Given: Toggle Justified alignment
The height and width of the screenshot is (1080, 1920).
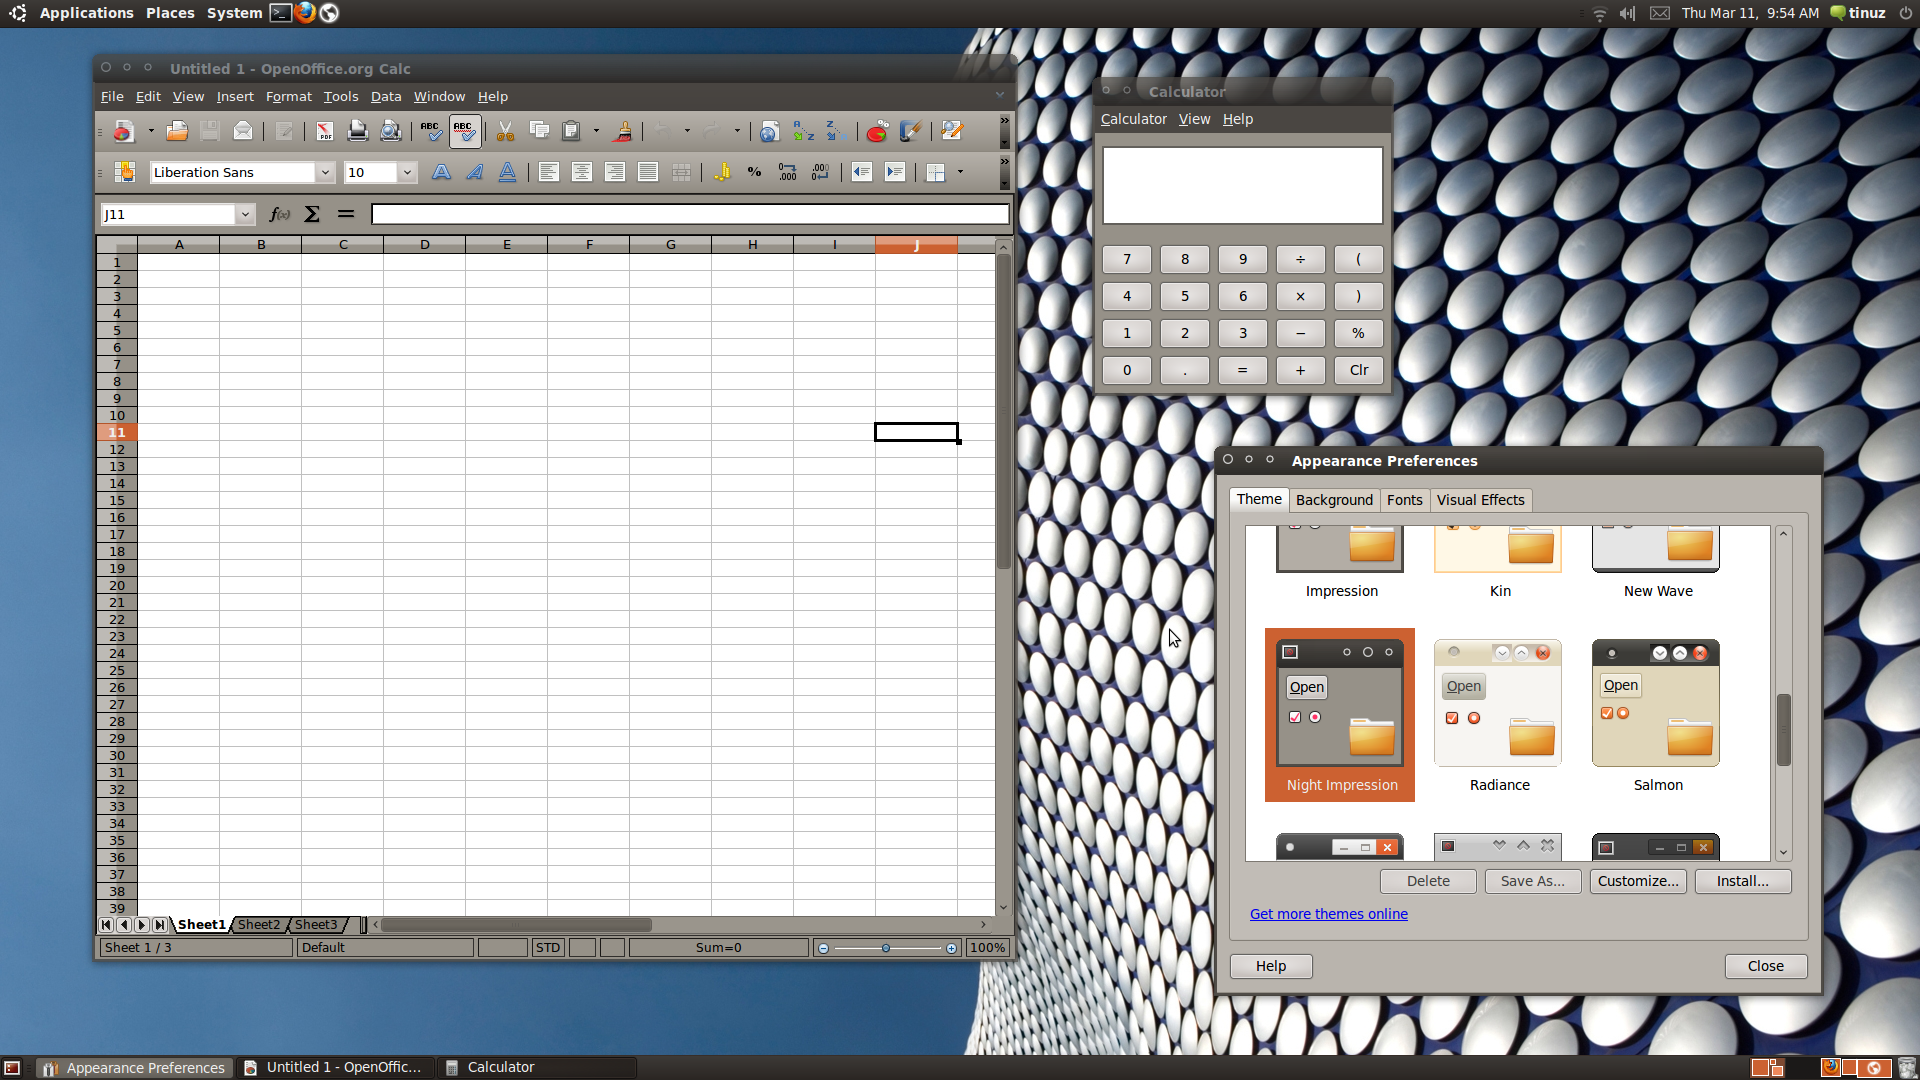Looking at the screenshot, I should 647,172.
